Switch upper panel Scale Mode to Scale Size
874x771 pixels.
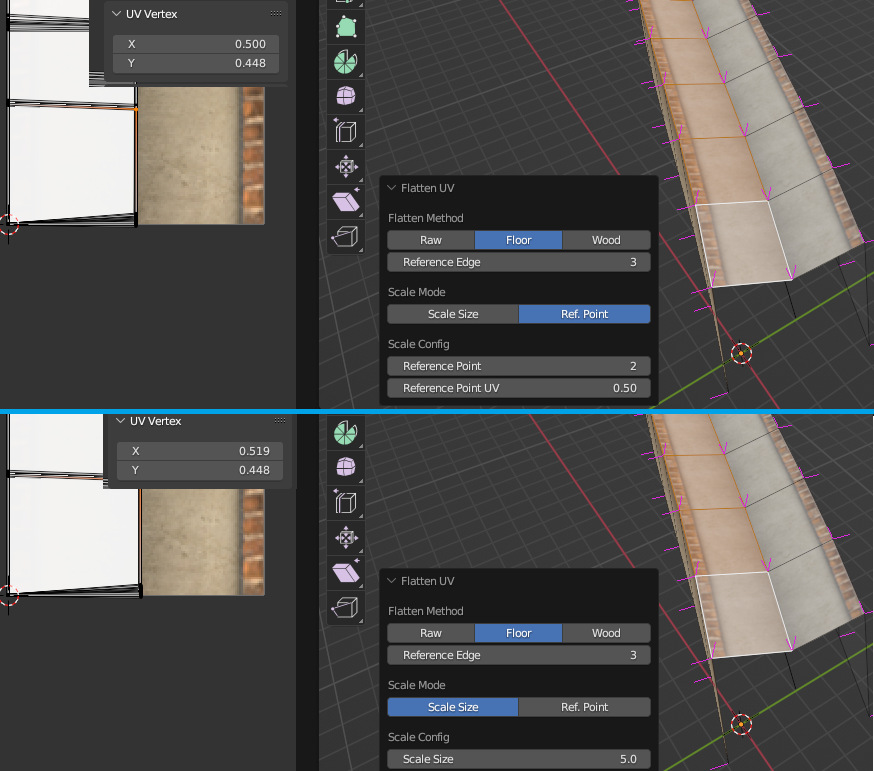[x=453, y=314]
